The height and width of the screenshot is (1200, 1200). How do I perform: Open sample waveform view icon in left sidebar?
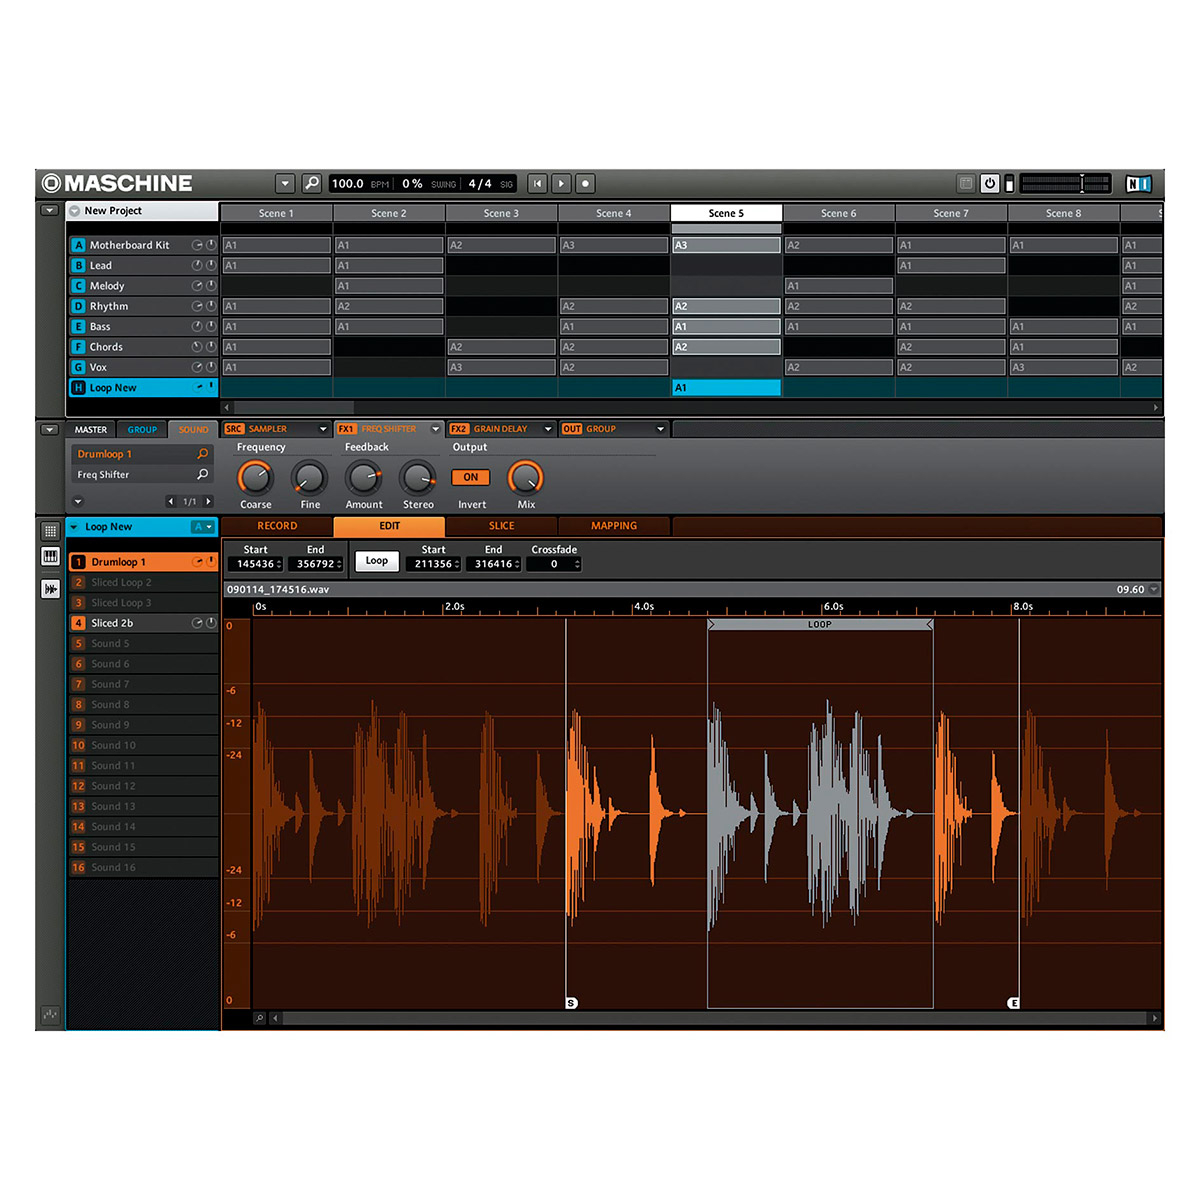pyautogui.click(x=50, y=589)
